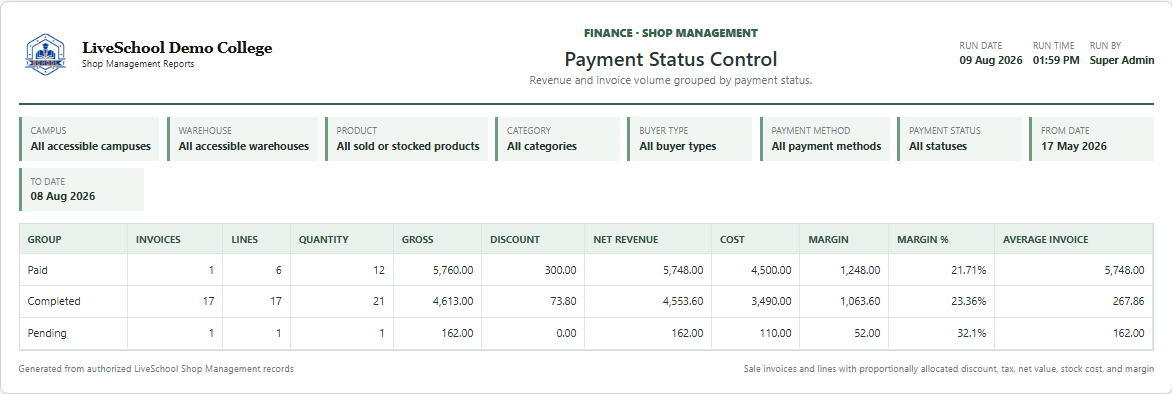Click the All statuses filter value
Viewport: 1173px width, 394px height.
click(937, 147)
